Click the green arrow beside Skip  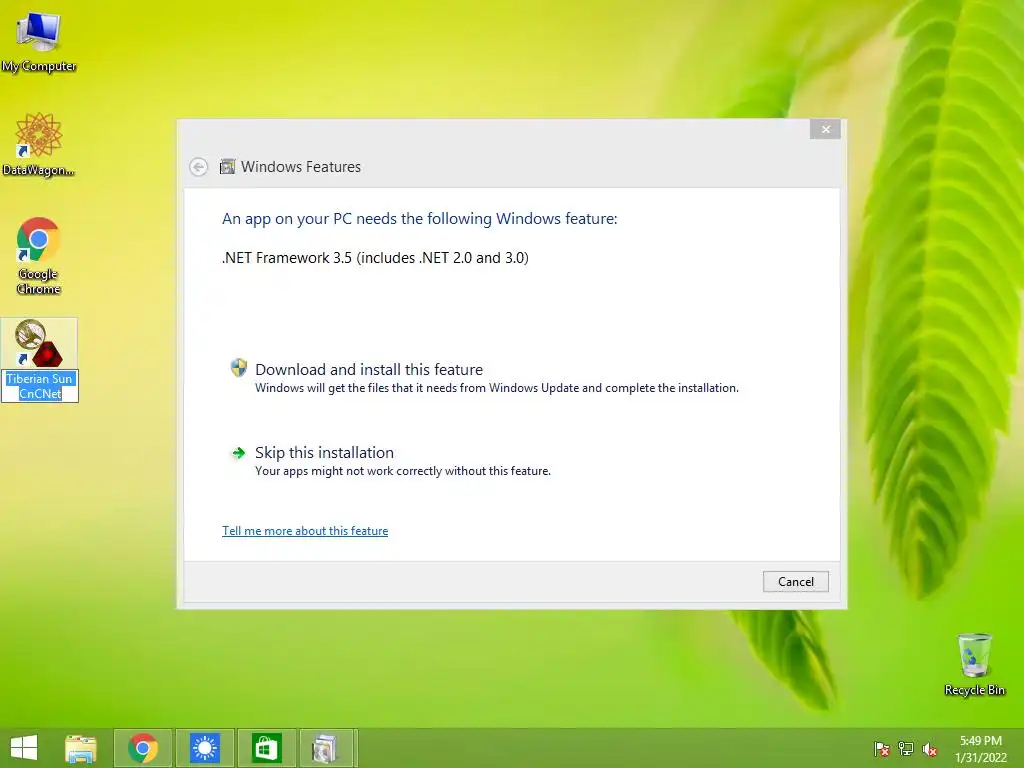(x=238, y=453)
